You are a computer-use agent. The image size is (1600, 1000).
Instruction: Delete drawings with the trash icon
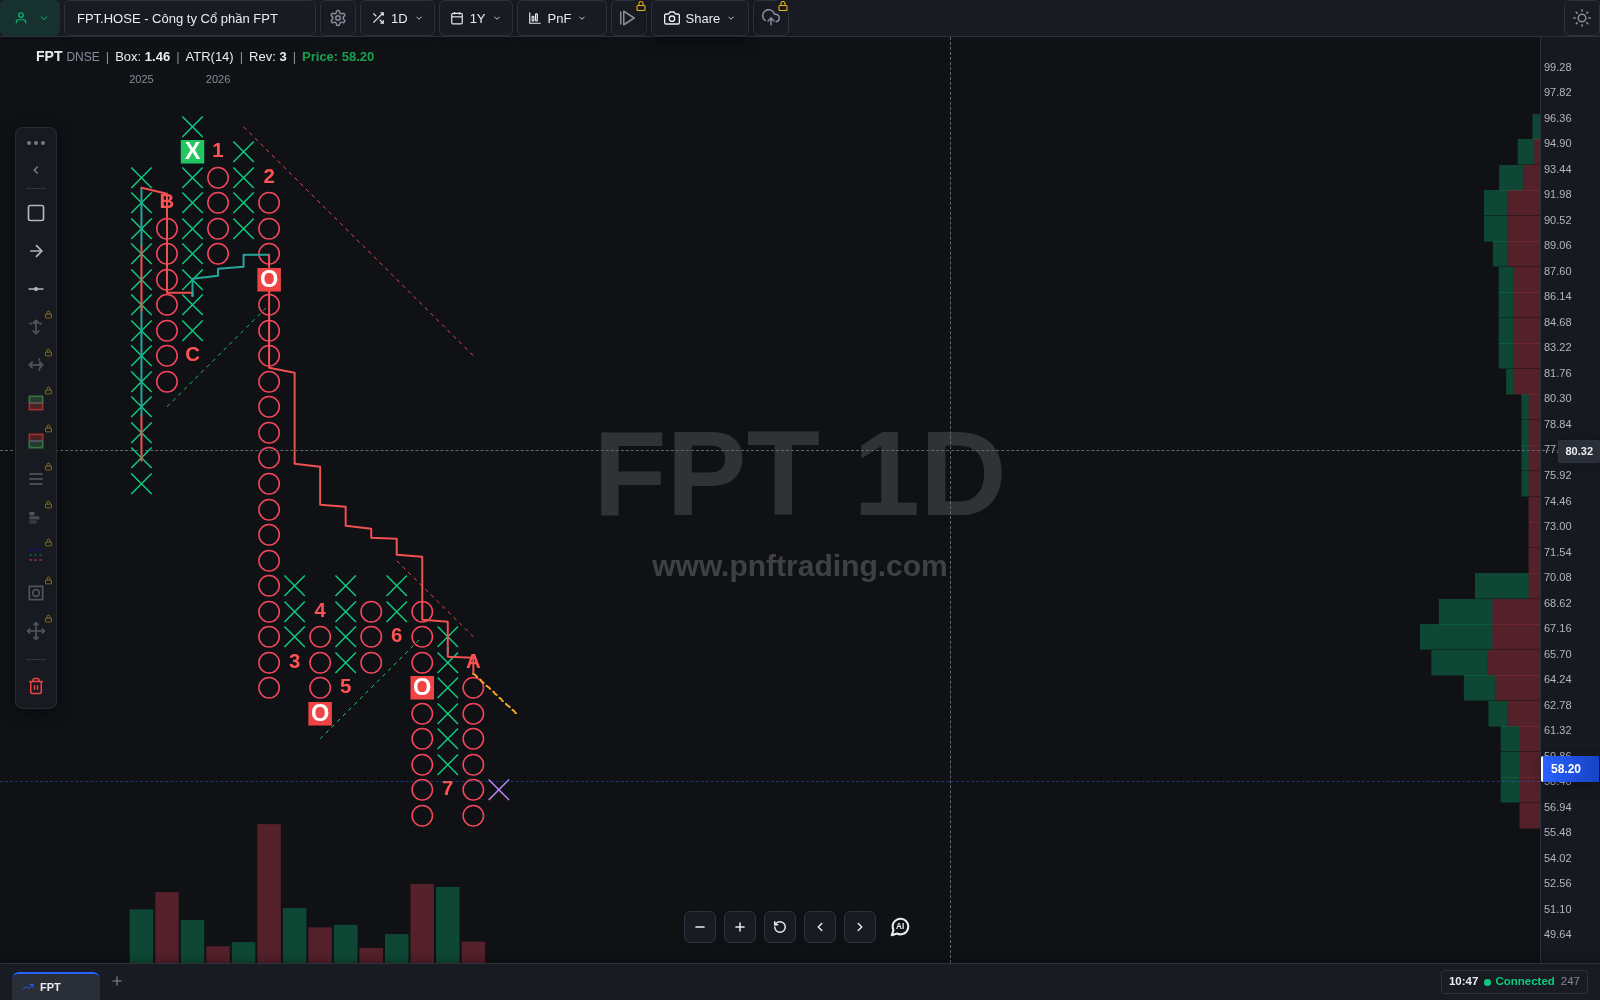pos(36,686)
